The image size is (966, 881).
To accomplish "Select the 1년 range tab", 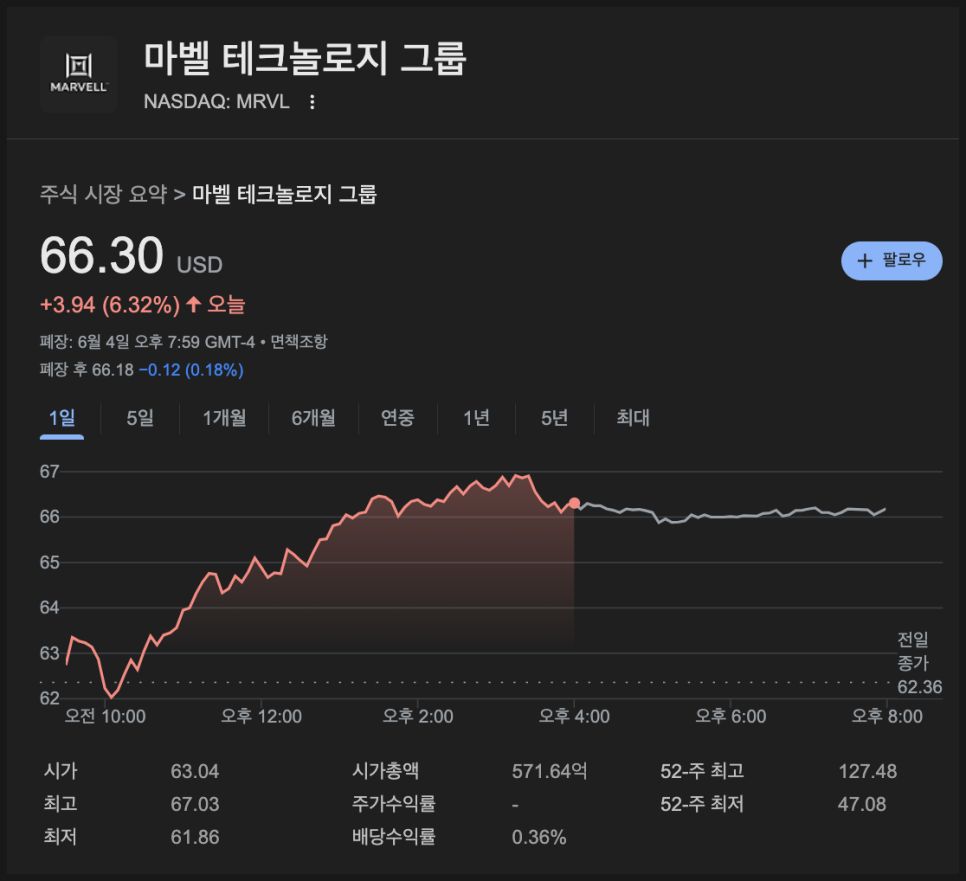I will tap(476, 418).
